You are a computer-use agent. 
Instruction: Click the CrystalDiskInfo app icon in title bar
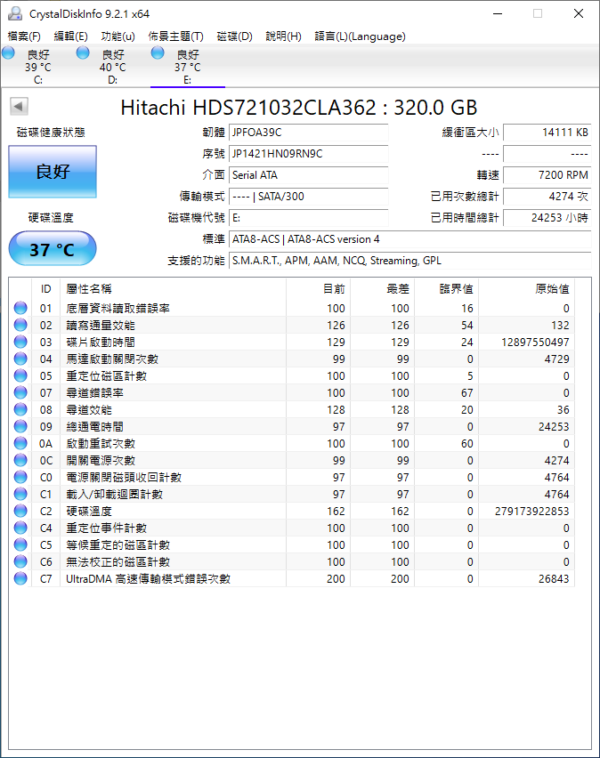13,13
